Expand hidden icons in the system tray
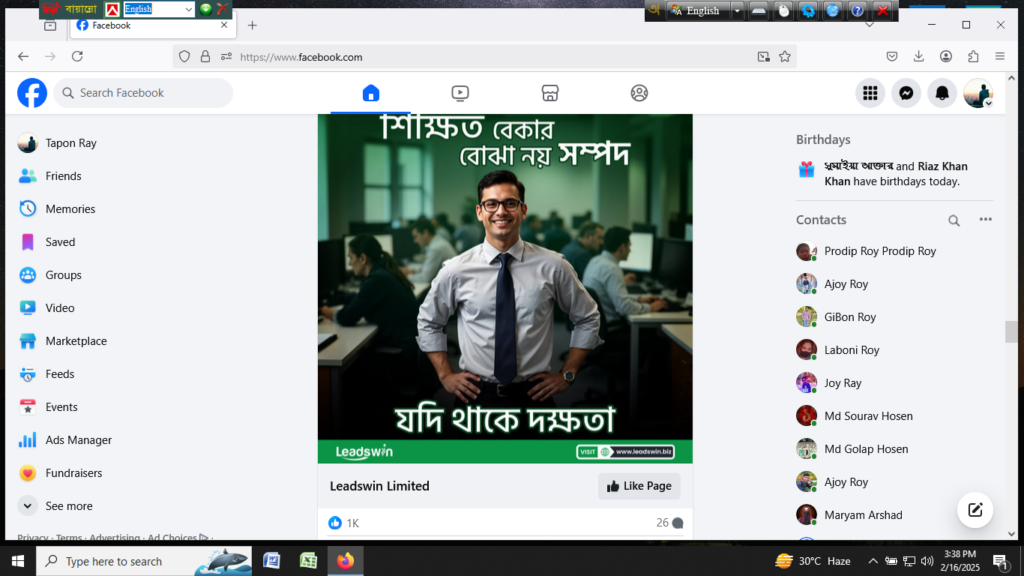The width and height of the screenshot is (1024, 576). click(x=873, y=562)
